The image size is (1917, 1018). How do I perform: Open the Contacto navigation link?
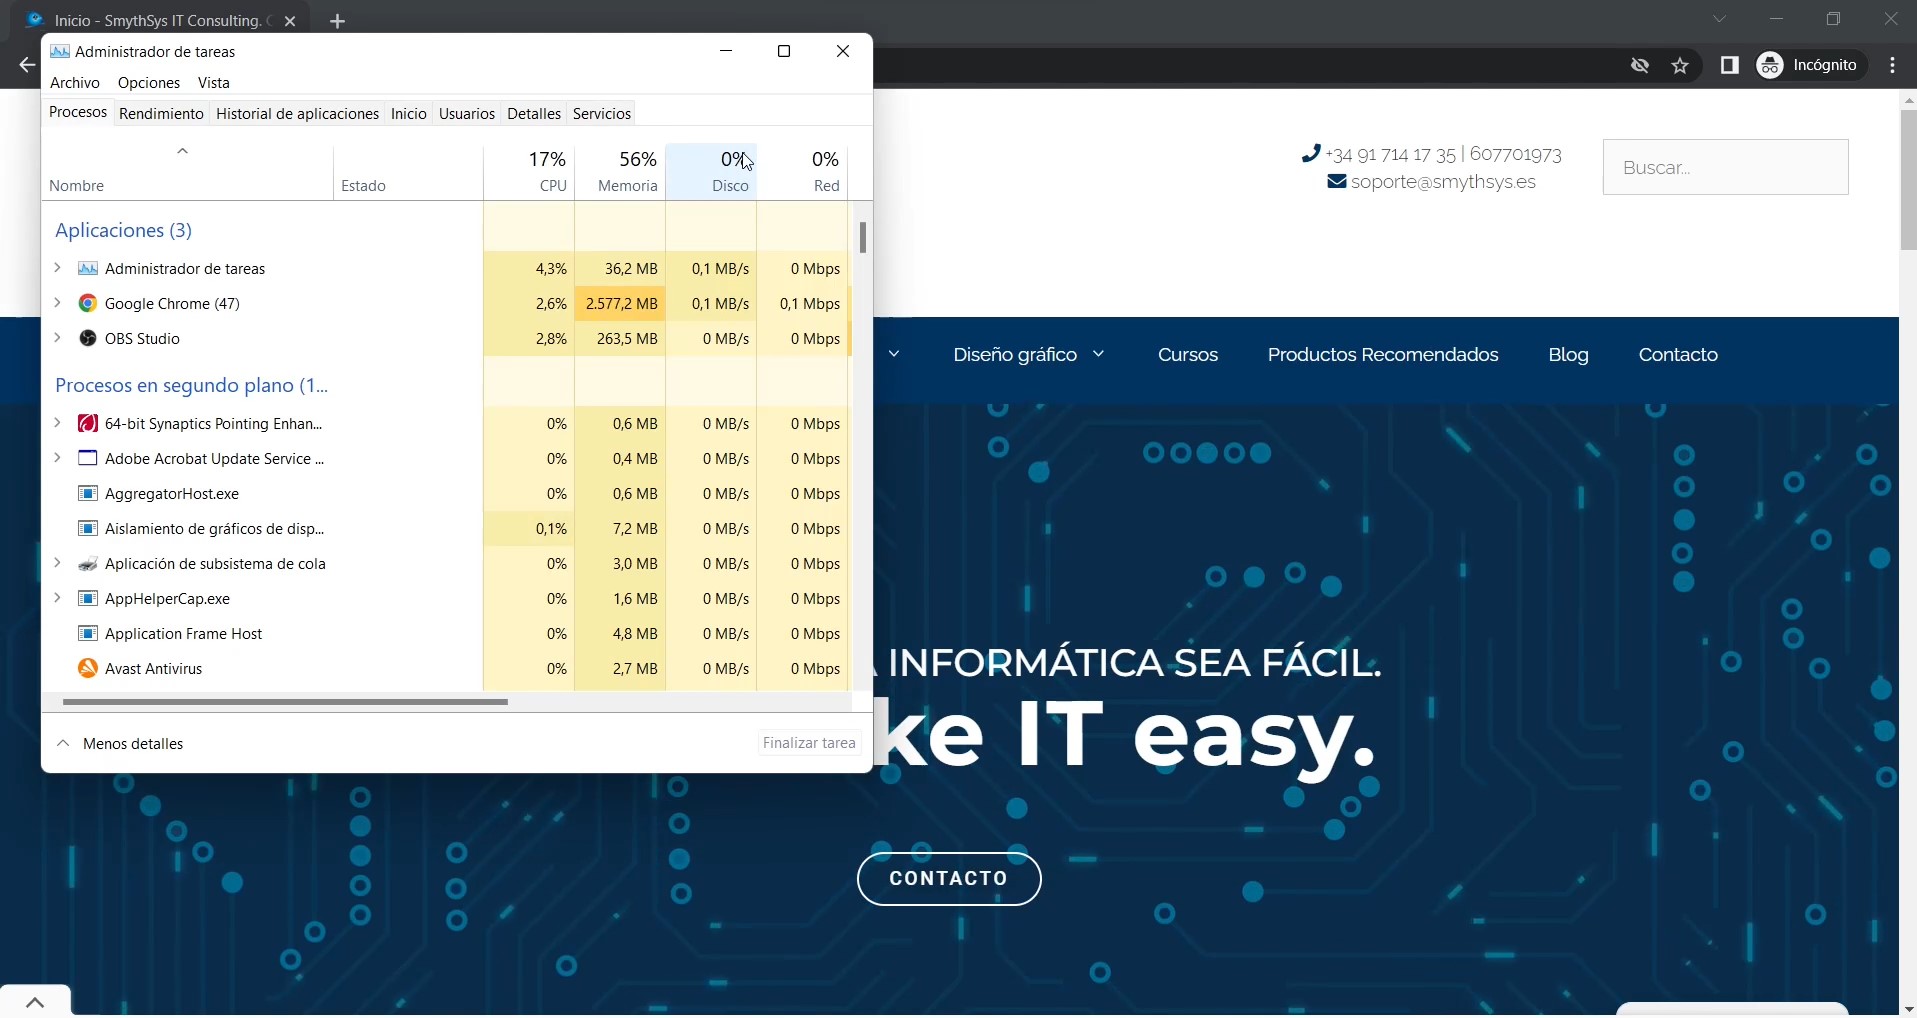coord(1678,355)
